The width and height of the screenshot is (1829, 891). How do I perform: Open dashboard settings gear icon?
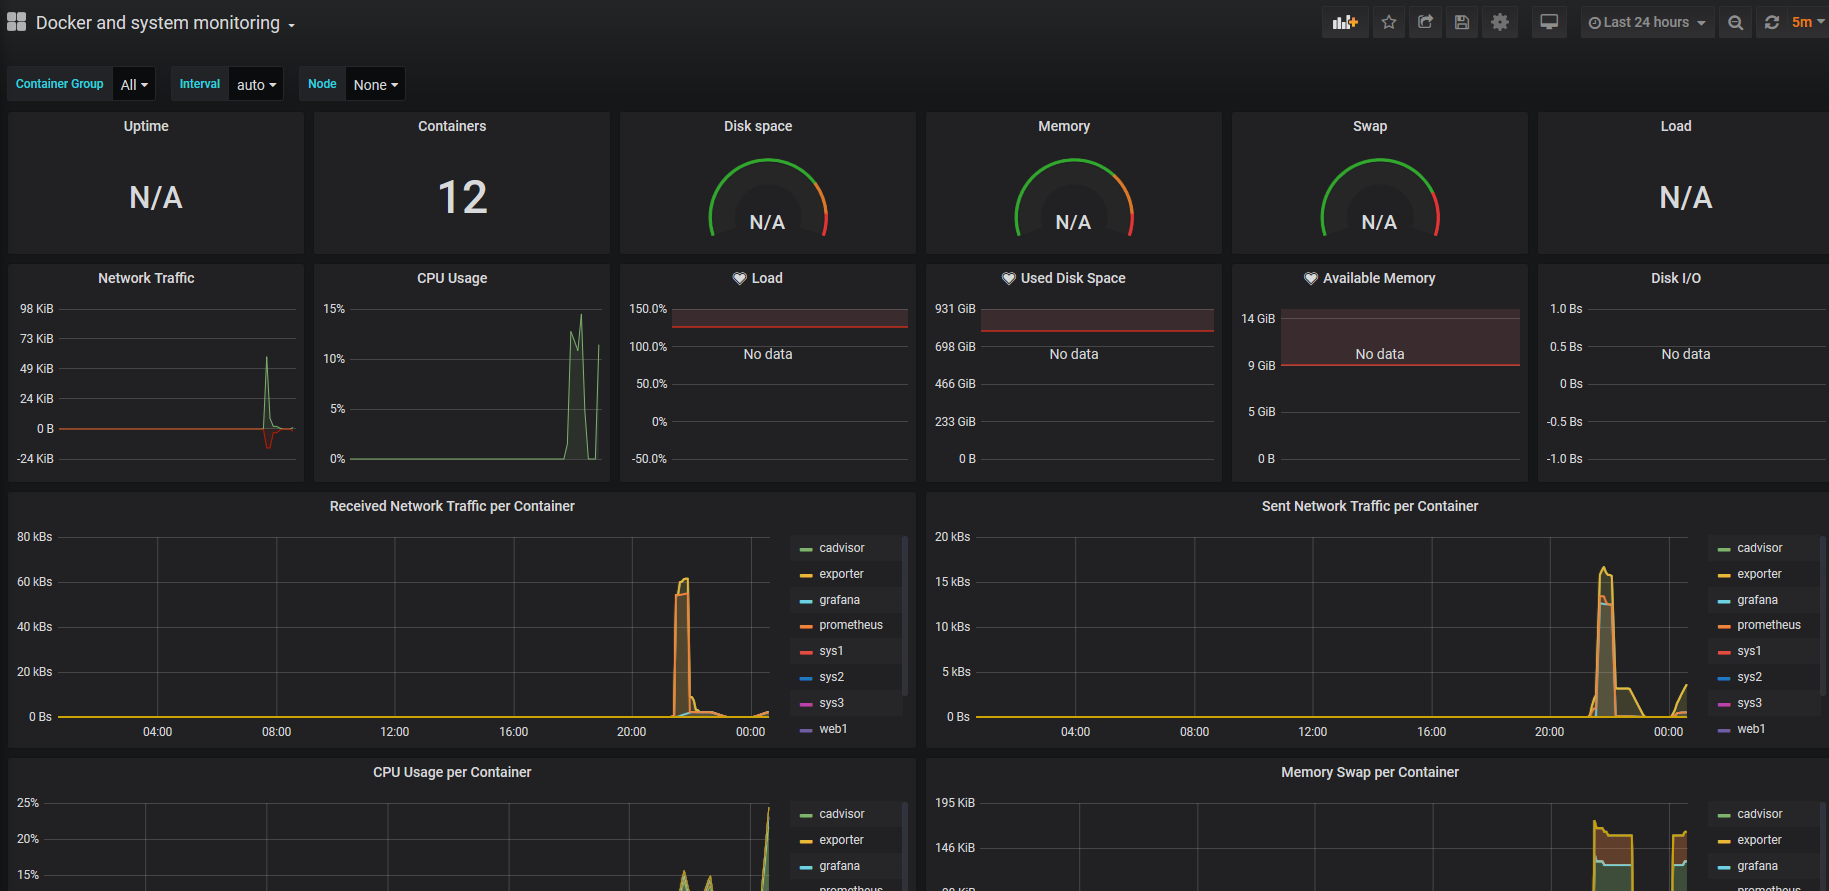tap(1500, 22)
